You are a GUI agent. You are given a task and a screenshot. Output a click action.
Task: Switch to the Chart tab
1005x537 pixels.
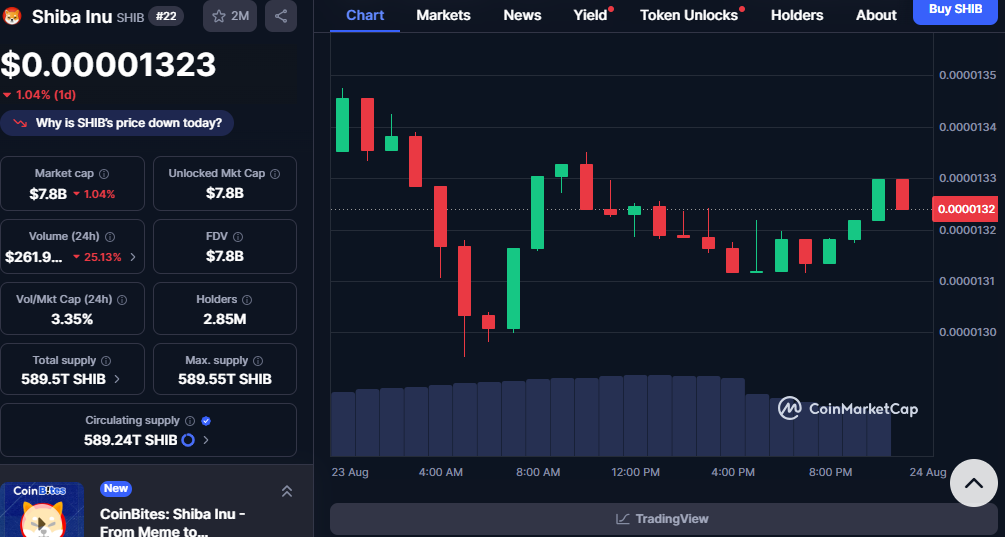pos(365,15)
